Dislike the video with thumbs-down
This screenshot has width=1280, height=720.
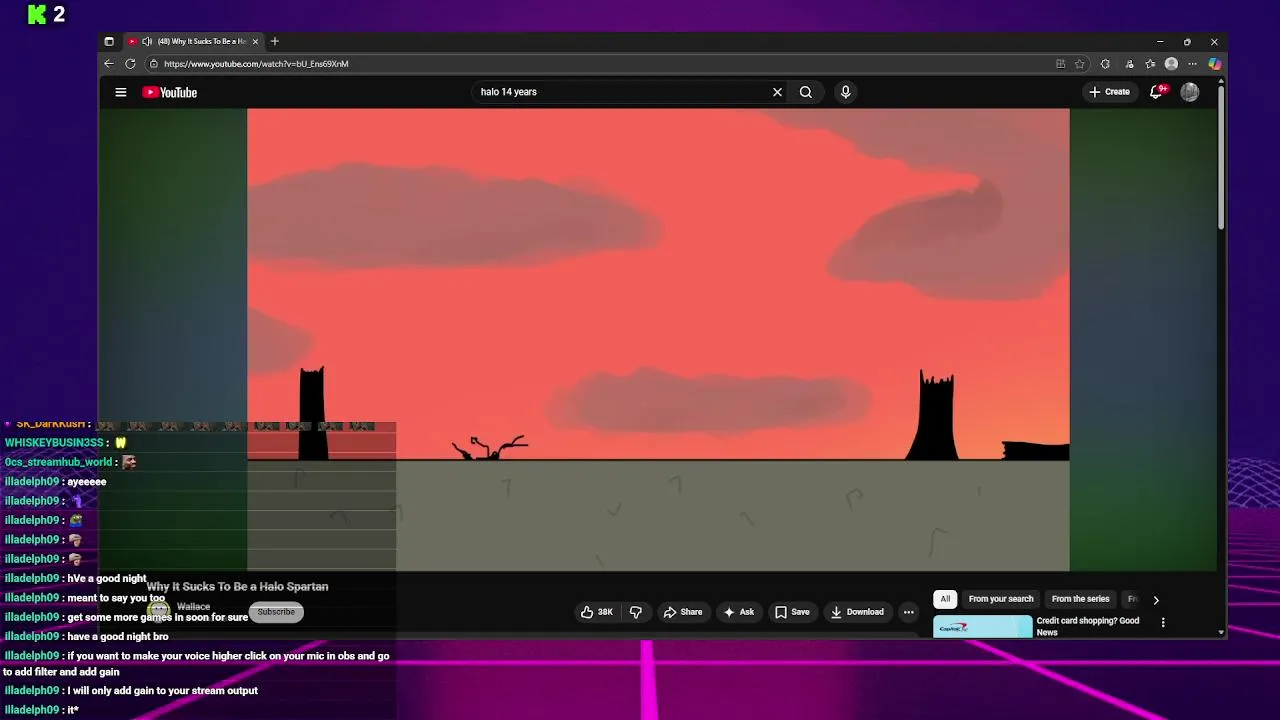coord(635,612)
